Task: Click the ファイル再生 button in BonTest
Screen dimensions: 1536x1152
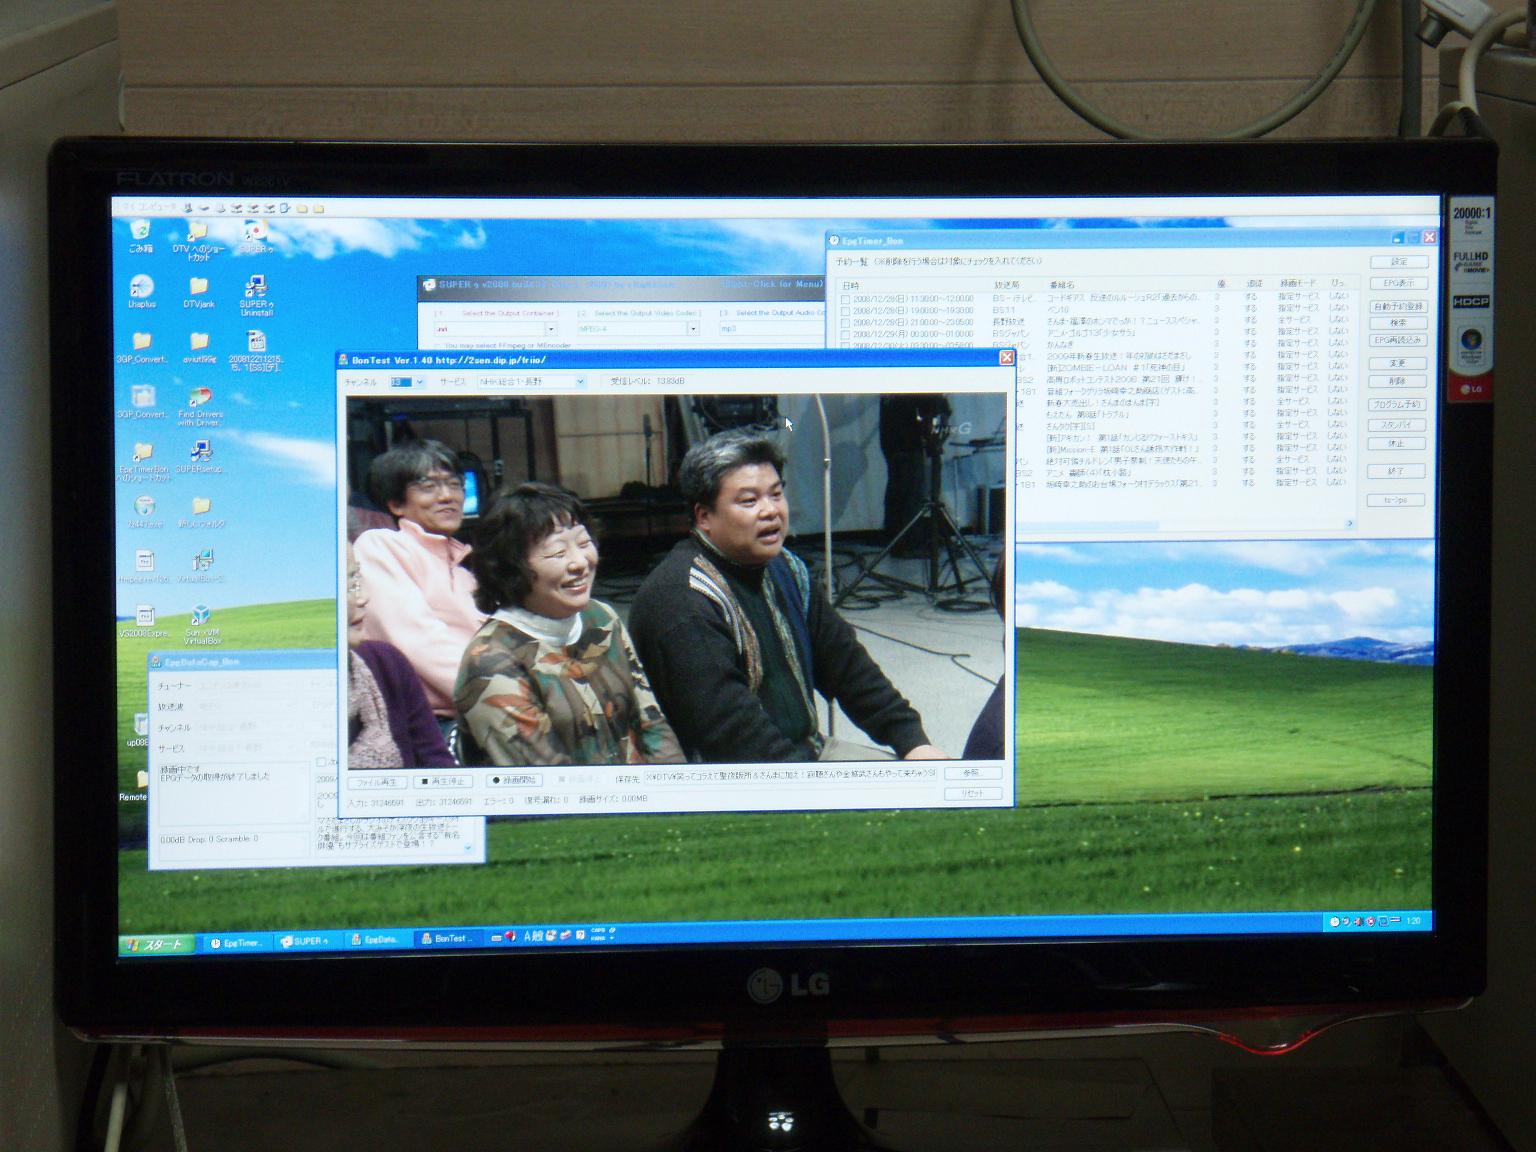Action: pos(377,782)
